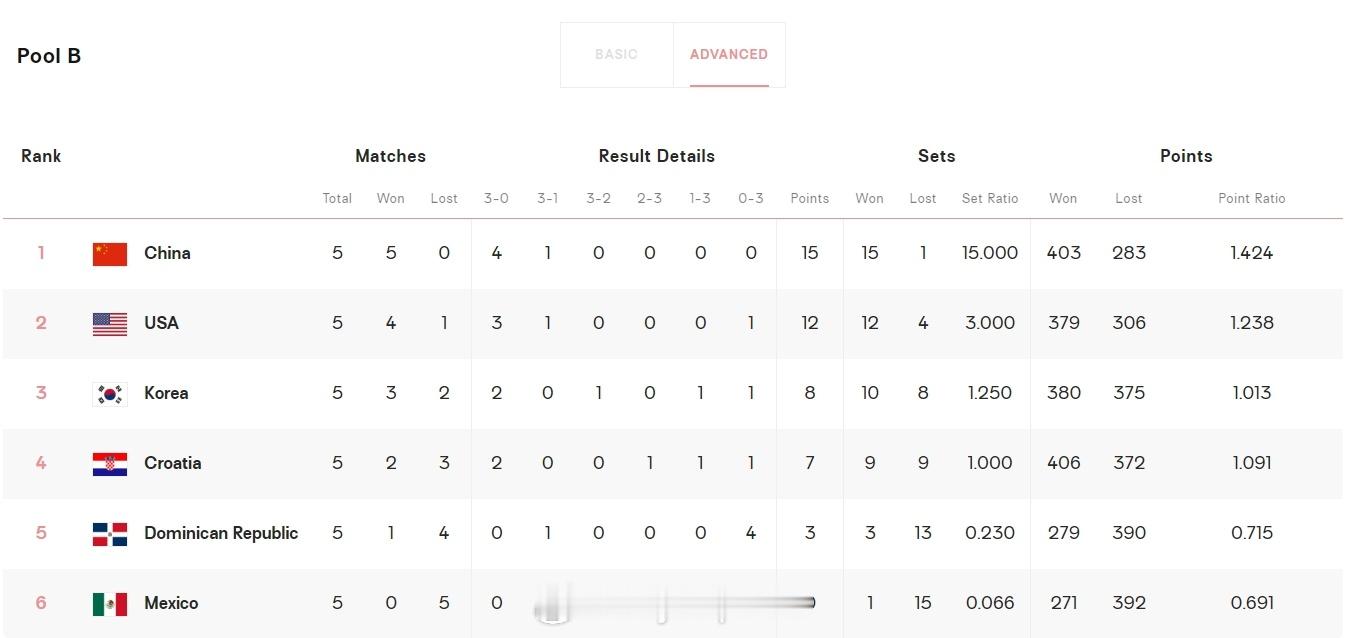The height and width of the screenshot is (638, 1348).
Task: Click the Pool B heading
Action: 49,56
